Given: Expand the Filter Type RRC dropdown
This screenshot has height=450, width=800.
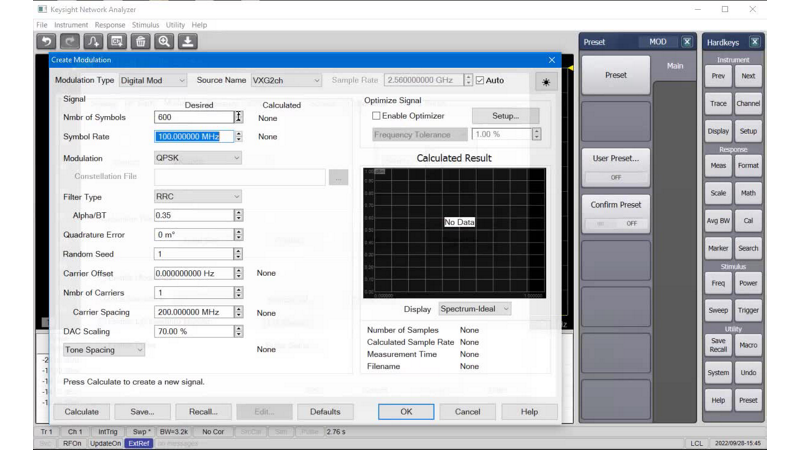Looking at the screenshot, I should 197,196.
